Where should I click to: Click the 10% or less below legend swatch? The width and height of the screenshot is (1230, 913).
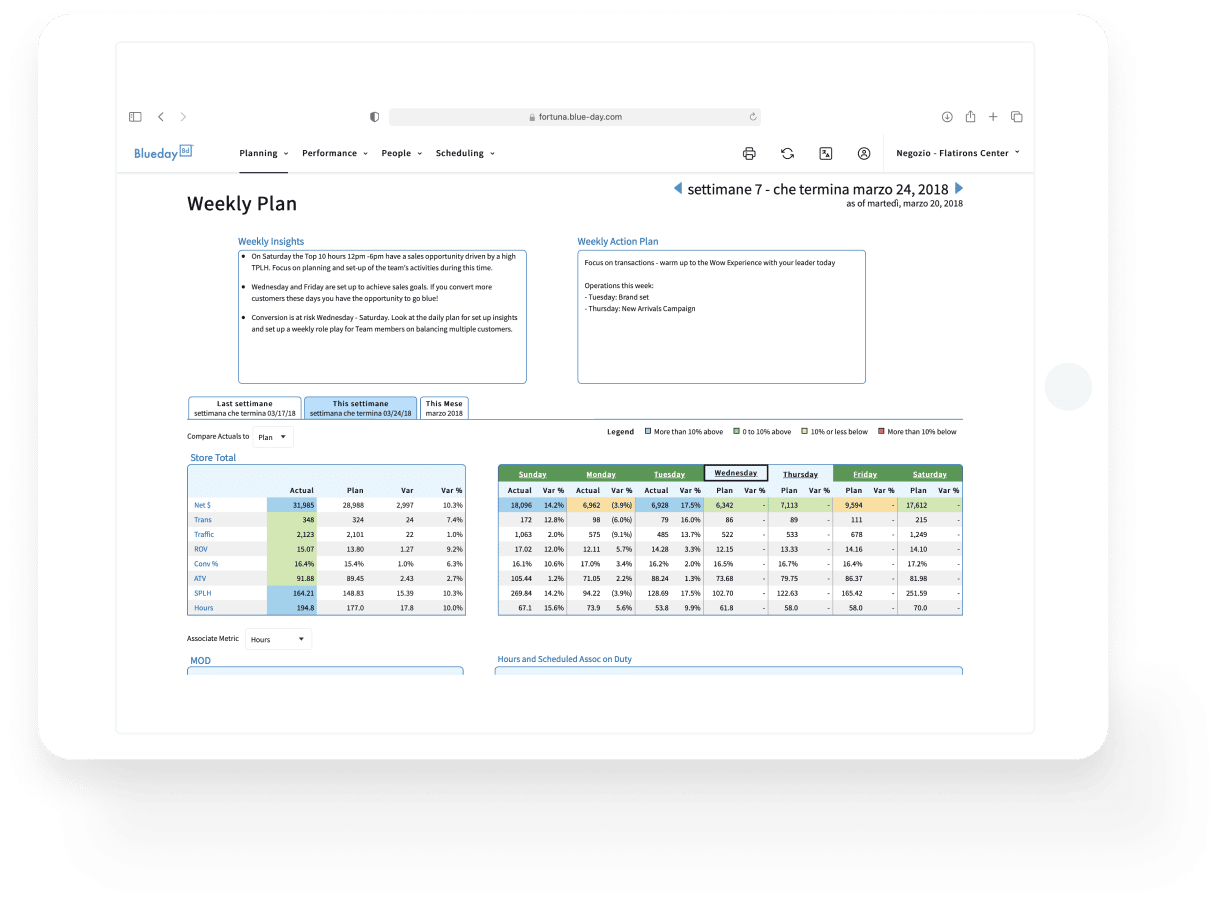(x=805, y=432)
